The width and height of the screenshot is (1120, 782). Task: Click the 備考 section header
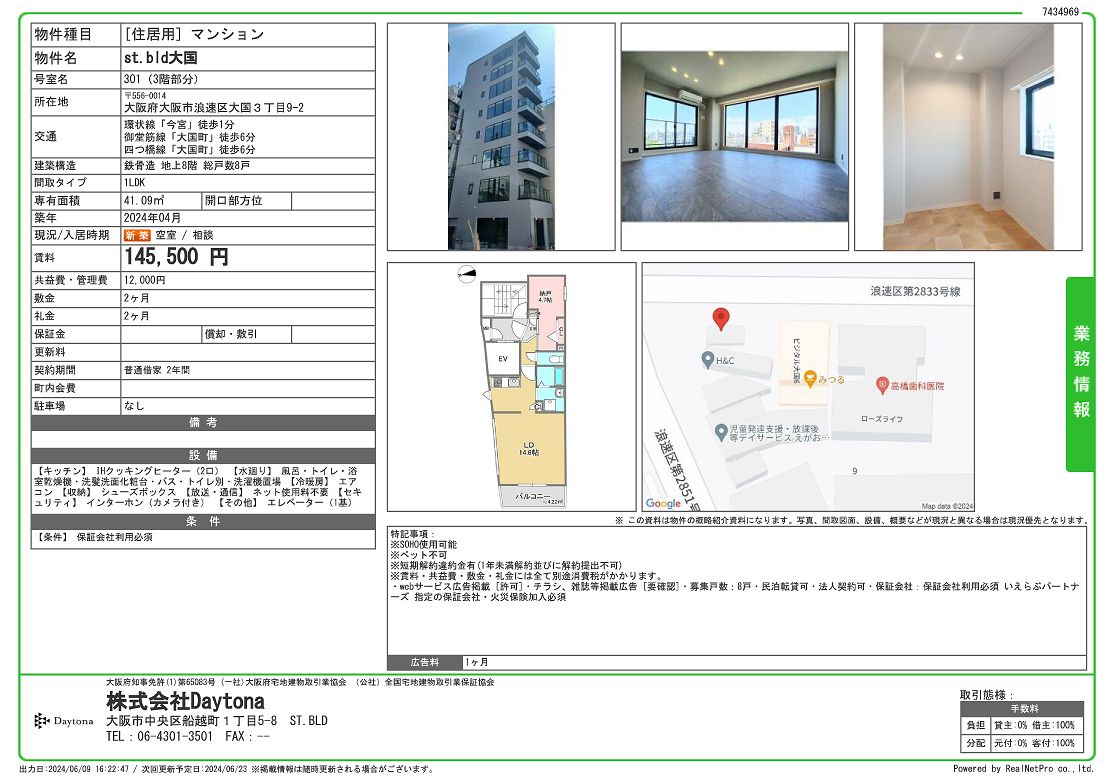[x=203, y=423]
